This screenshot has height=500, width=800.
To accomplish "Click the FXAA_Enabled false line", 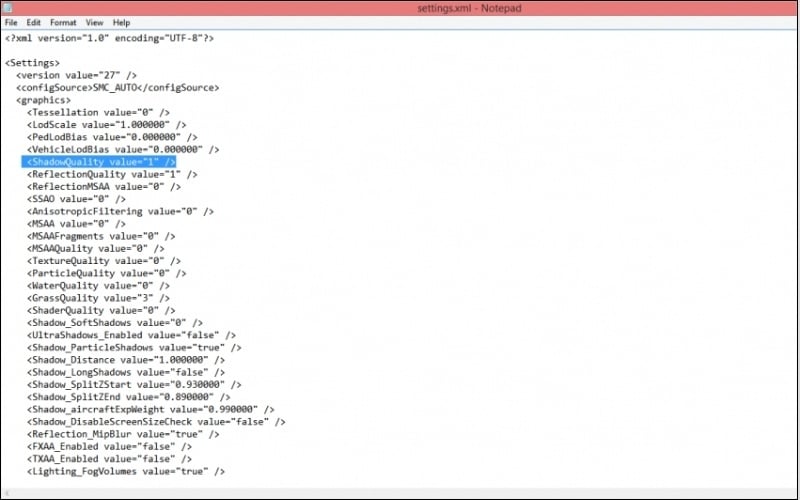I will coord(110,446).
